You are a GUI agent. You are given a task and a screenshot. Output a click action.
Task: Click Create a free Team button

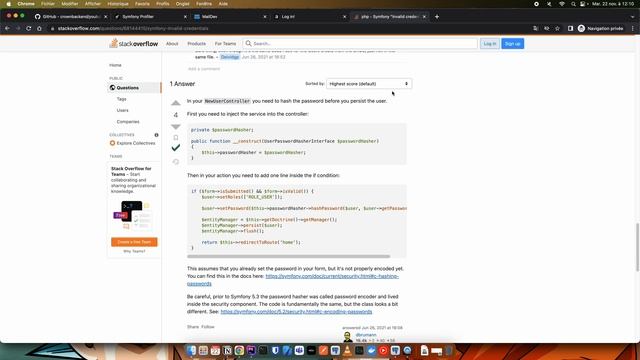coord(134,242)
